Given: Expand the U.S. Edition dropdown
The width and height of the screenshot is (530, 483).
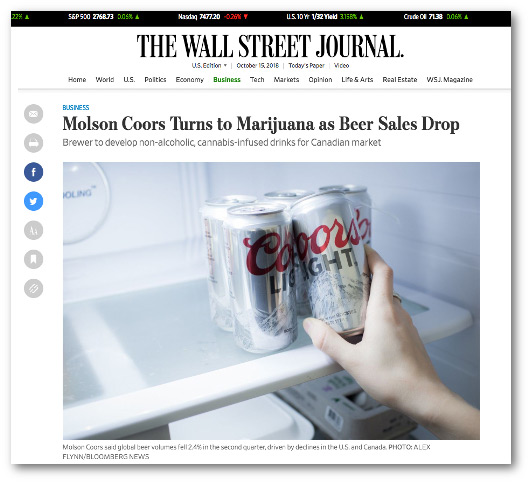Looking at the screenshot, I should 209,66.
